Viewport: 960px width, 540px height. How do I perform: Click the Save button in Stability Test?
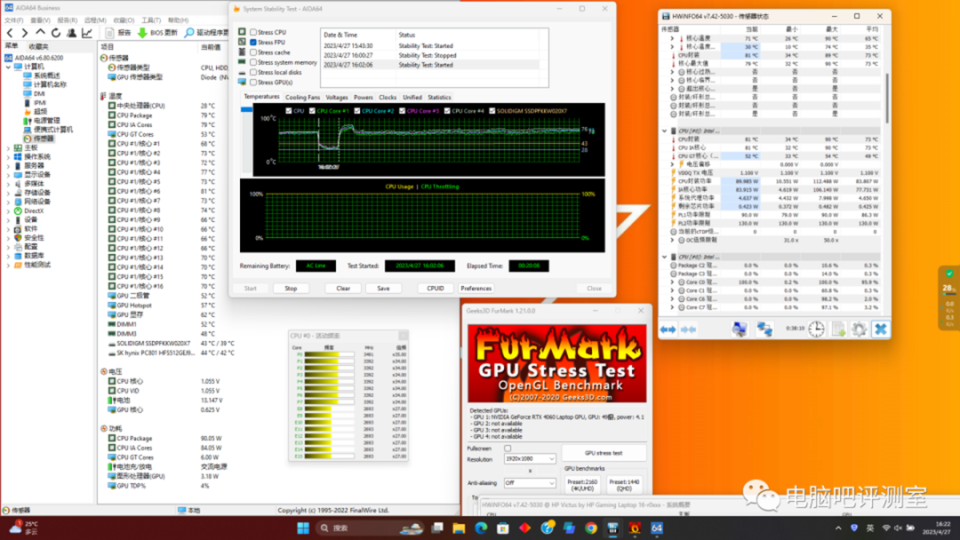(x=383, y=288)
